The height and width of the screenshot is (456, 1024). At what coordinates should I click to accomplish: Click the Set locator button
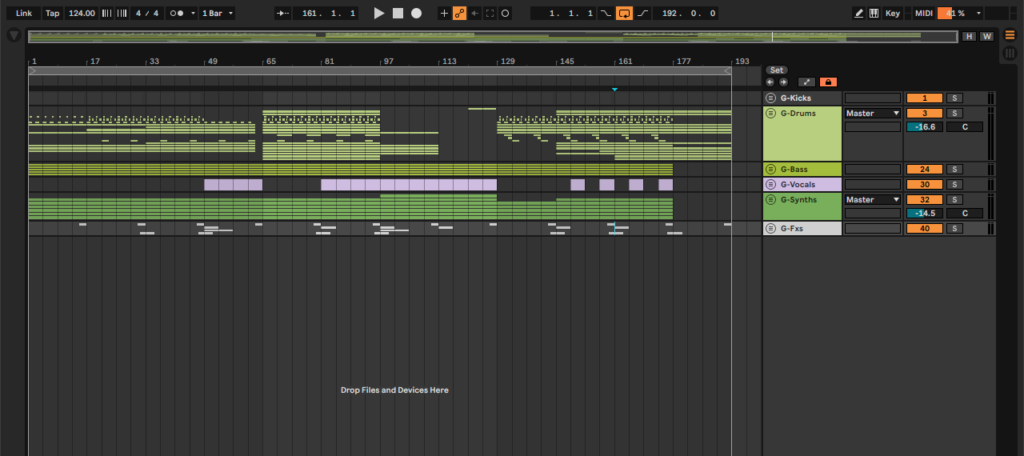[x=777, y=70]
